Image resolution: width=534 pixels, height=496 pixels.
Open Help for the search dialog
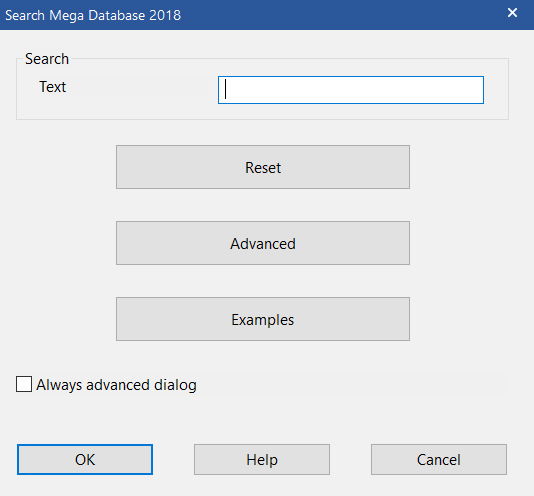pyautogui.click(x=262, y=459)
